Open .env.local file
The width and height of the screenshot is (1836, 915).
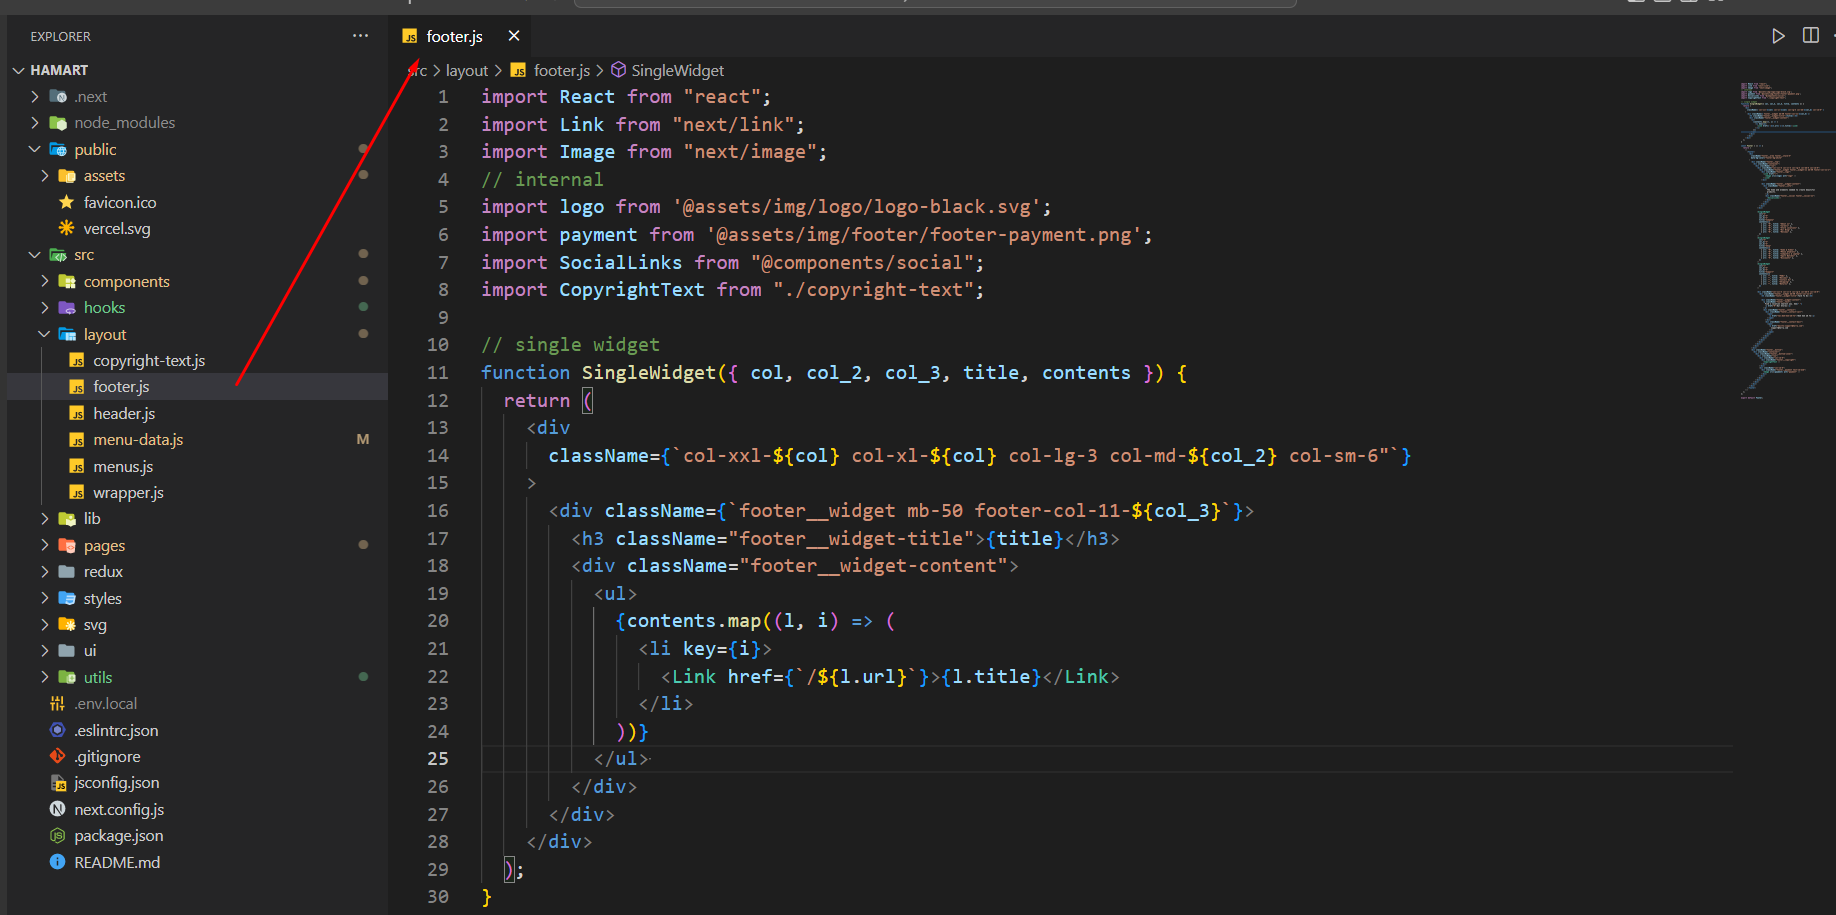click(105, 704)
